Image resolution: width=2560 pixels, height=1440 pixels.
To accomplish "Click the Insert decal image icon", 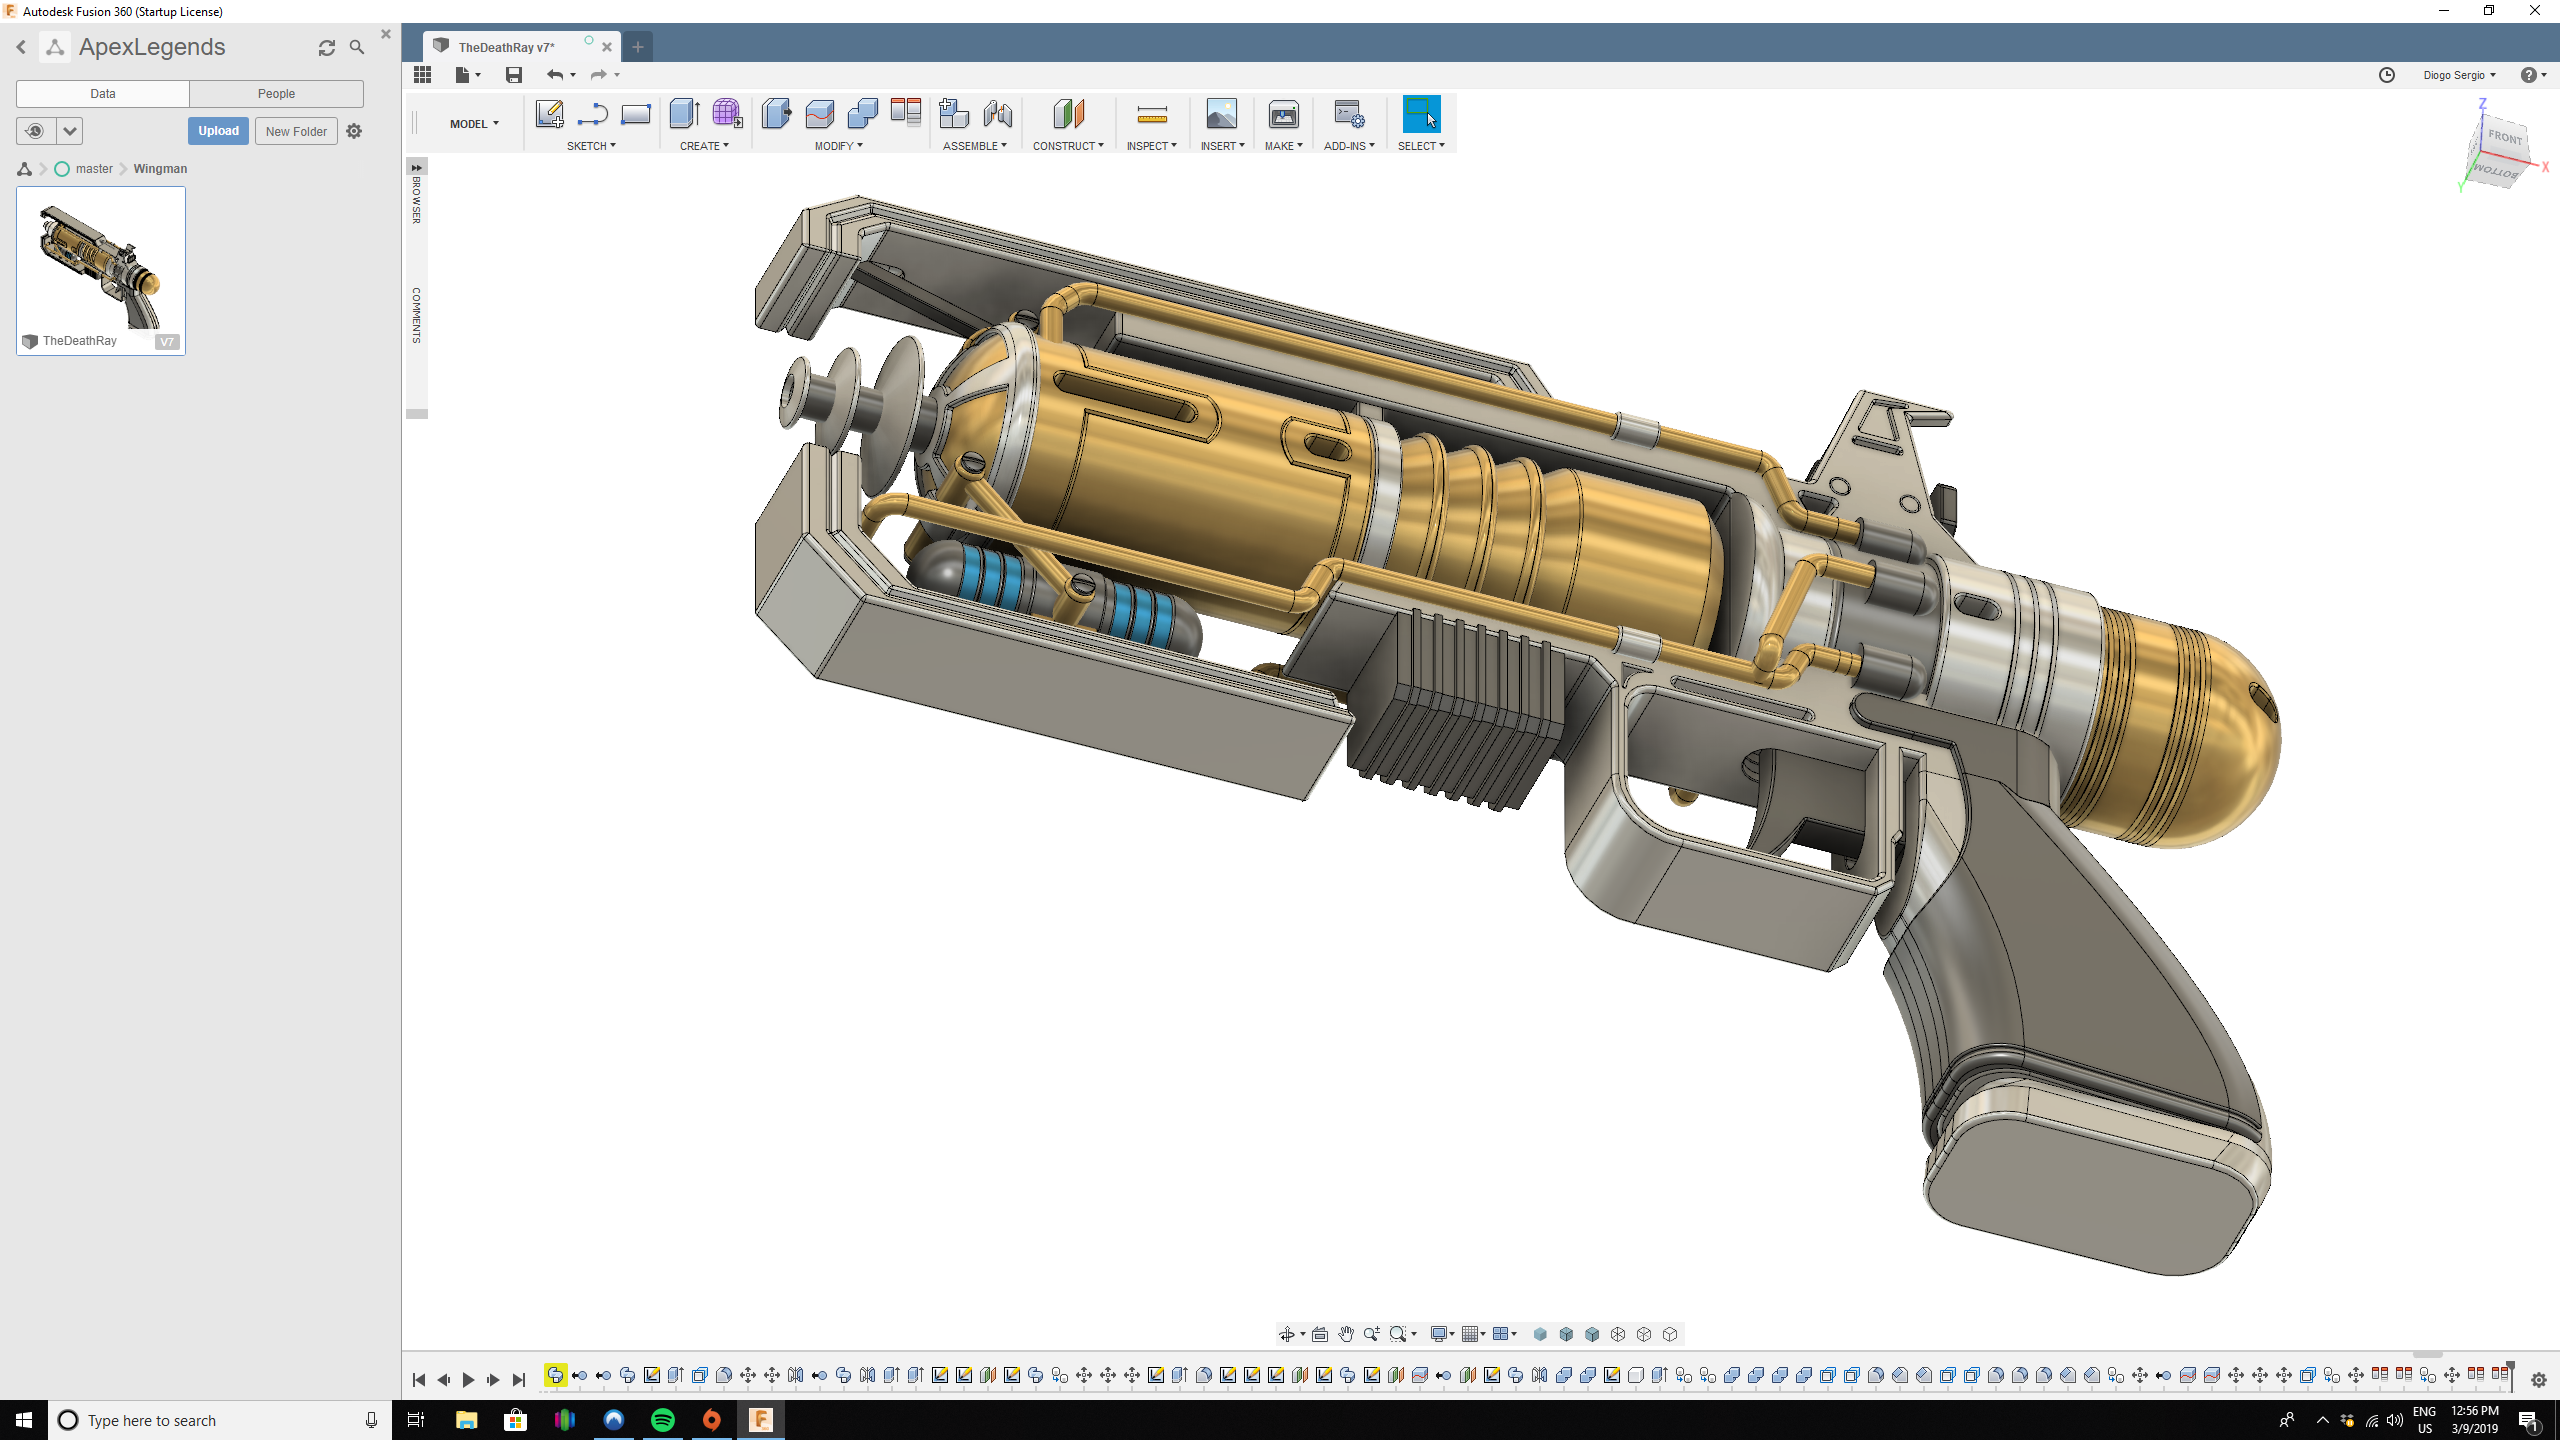I will (x=1222, y=114).
